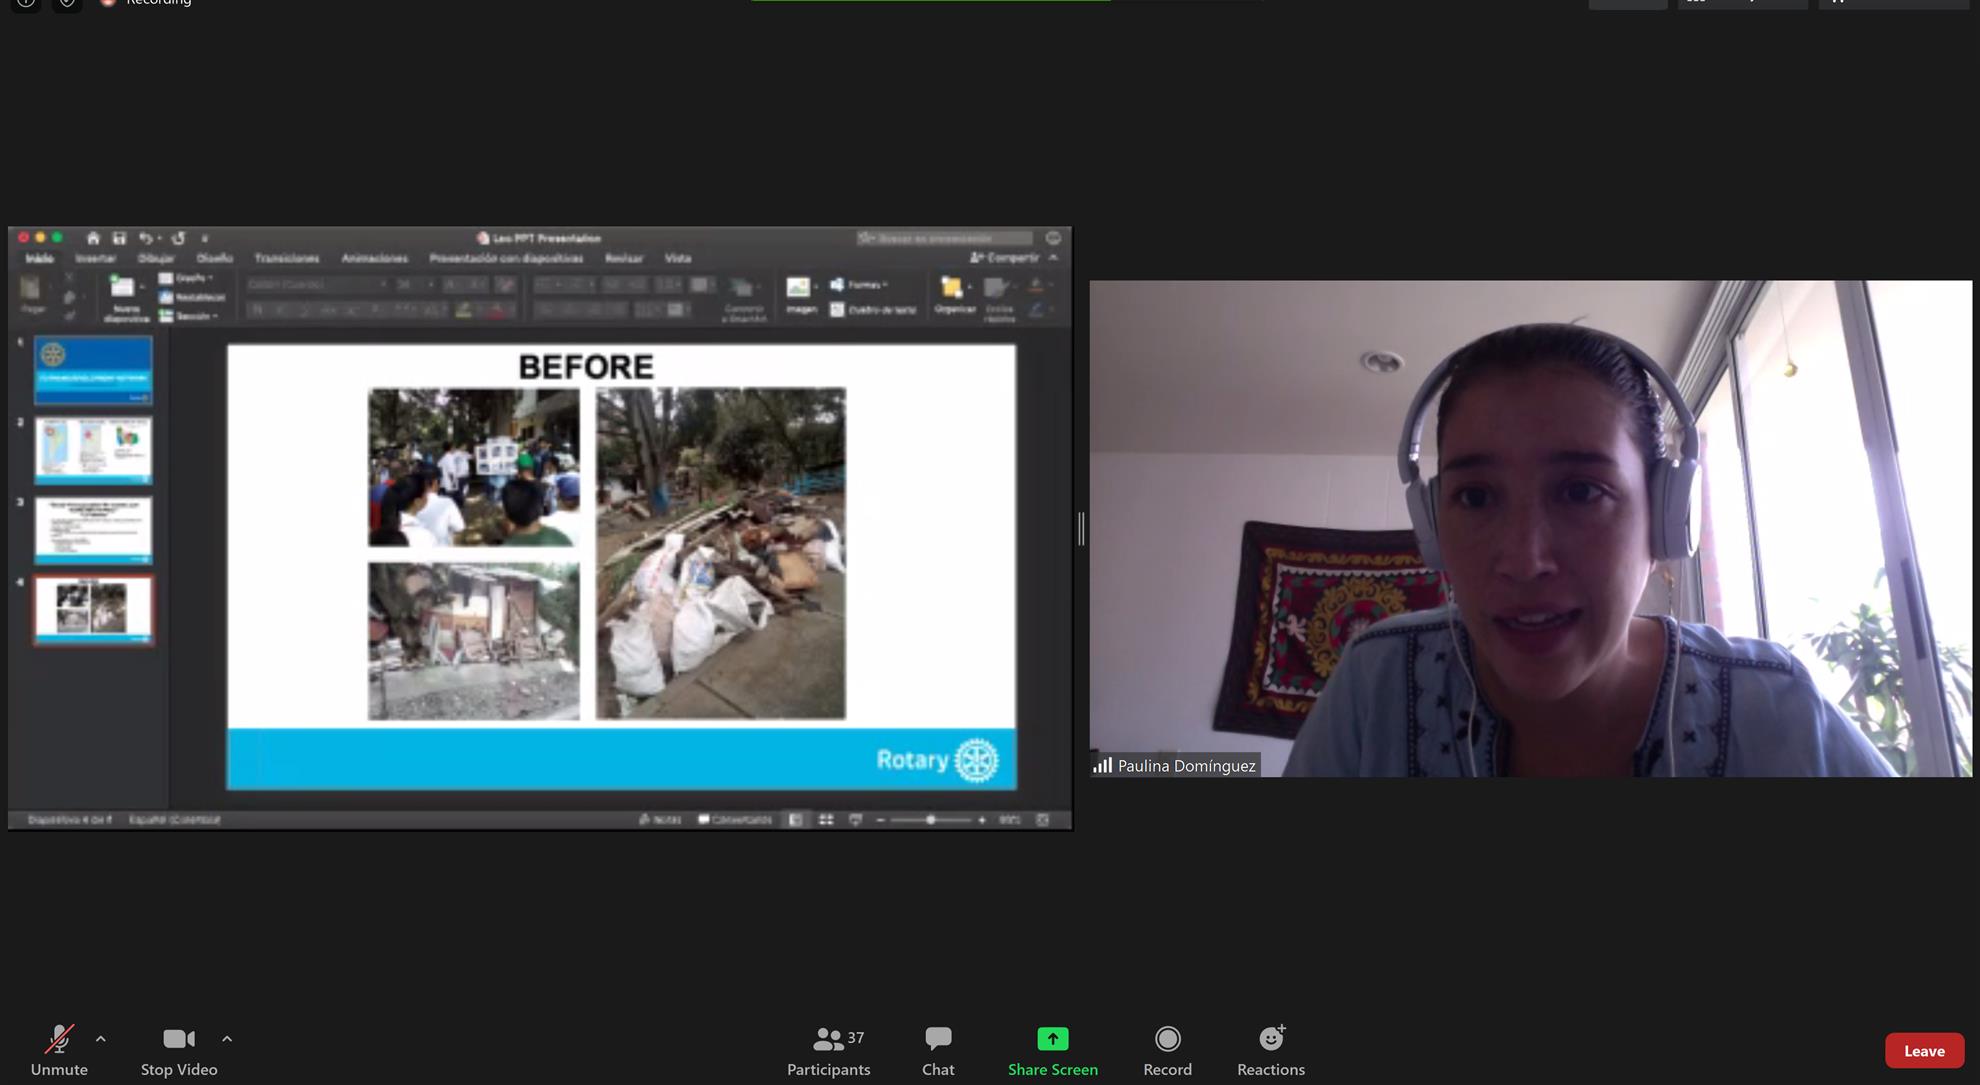
Task: Select first slide thumbnail in panel
Action: (93, 370)
